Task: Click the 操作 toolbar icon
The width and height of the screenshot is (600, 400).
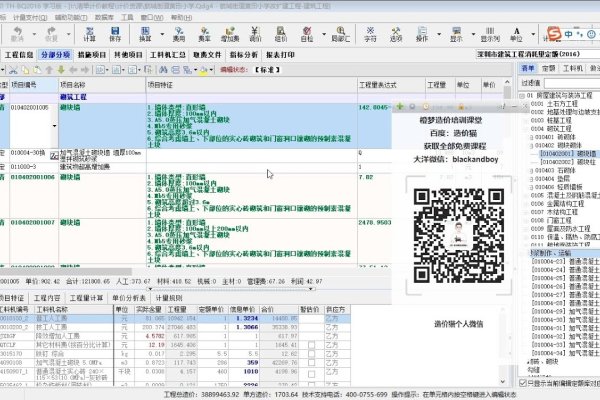Action: [422, 34]
